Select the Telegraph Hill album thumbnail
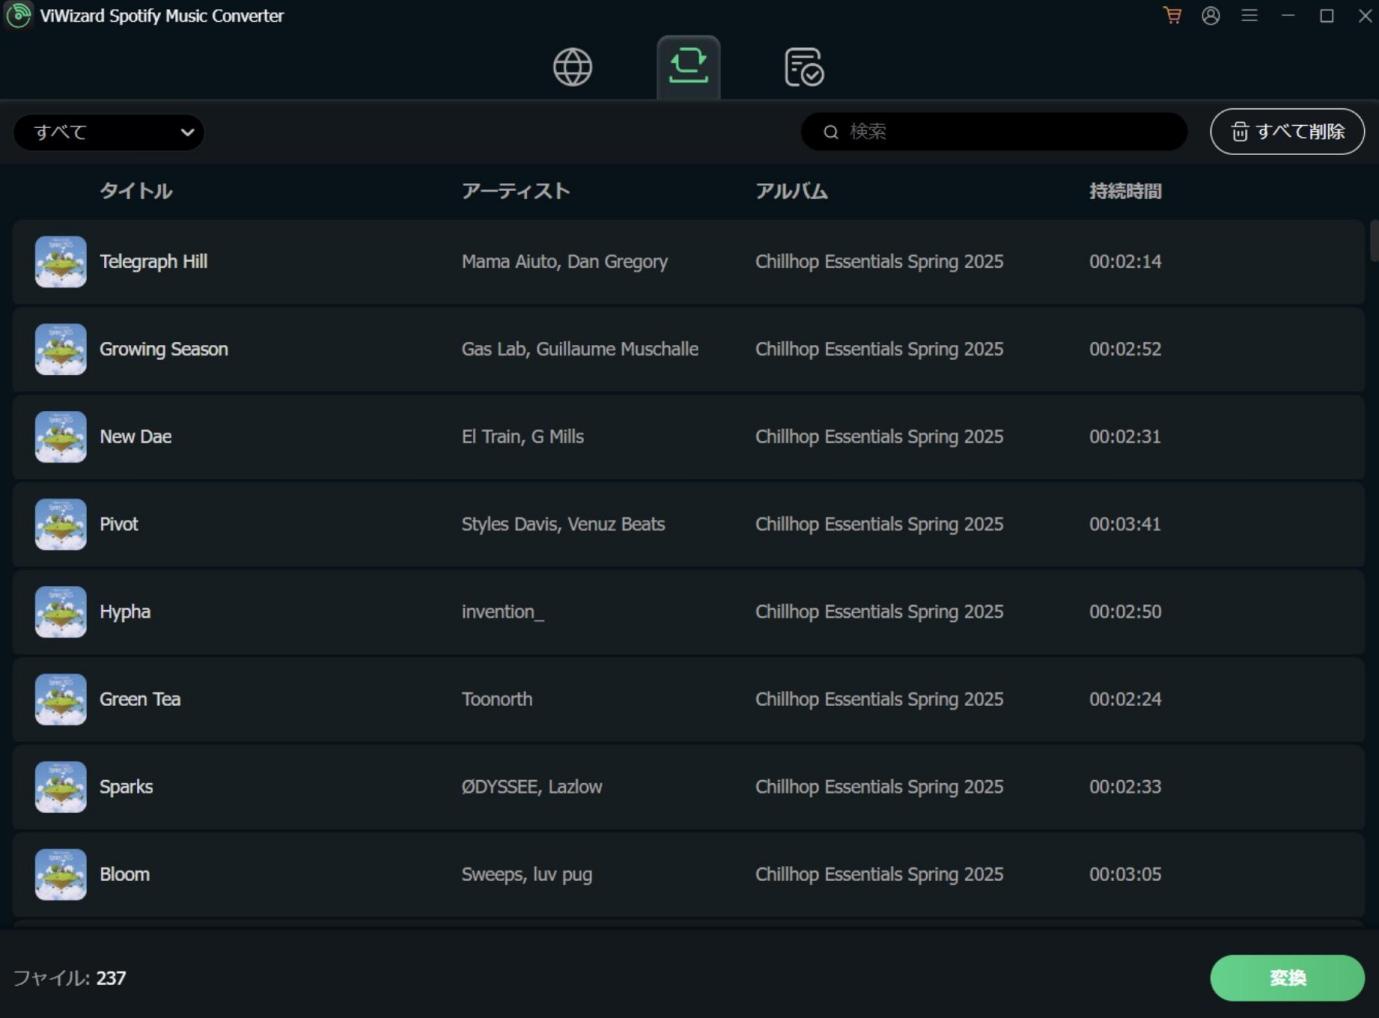Image resolution: width=1379 pixels, height=1018 pixels. tap(61, 262)
